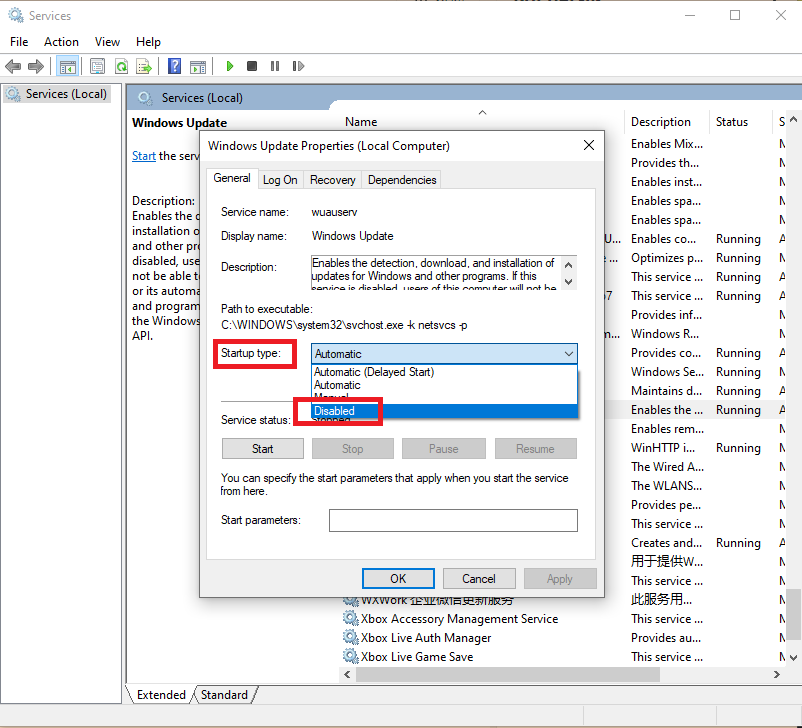Screen dimensions: 802x728
Task: Click gear icon of Xbox Accessory Management Service
Action: click(x=350, y=618)
